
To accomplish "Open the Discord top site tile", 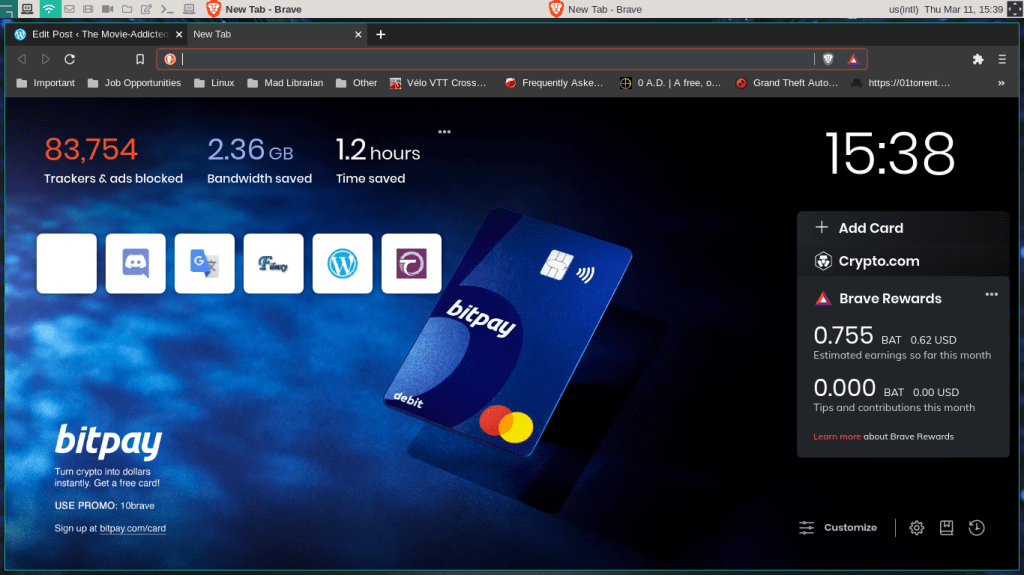I will click(x=136, y=263).
